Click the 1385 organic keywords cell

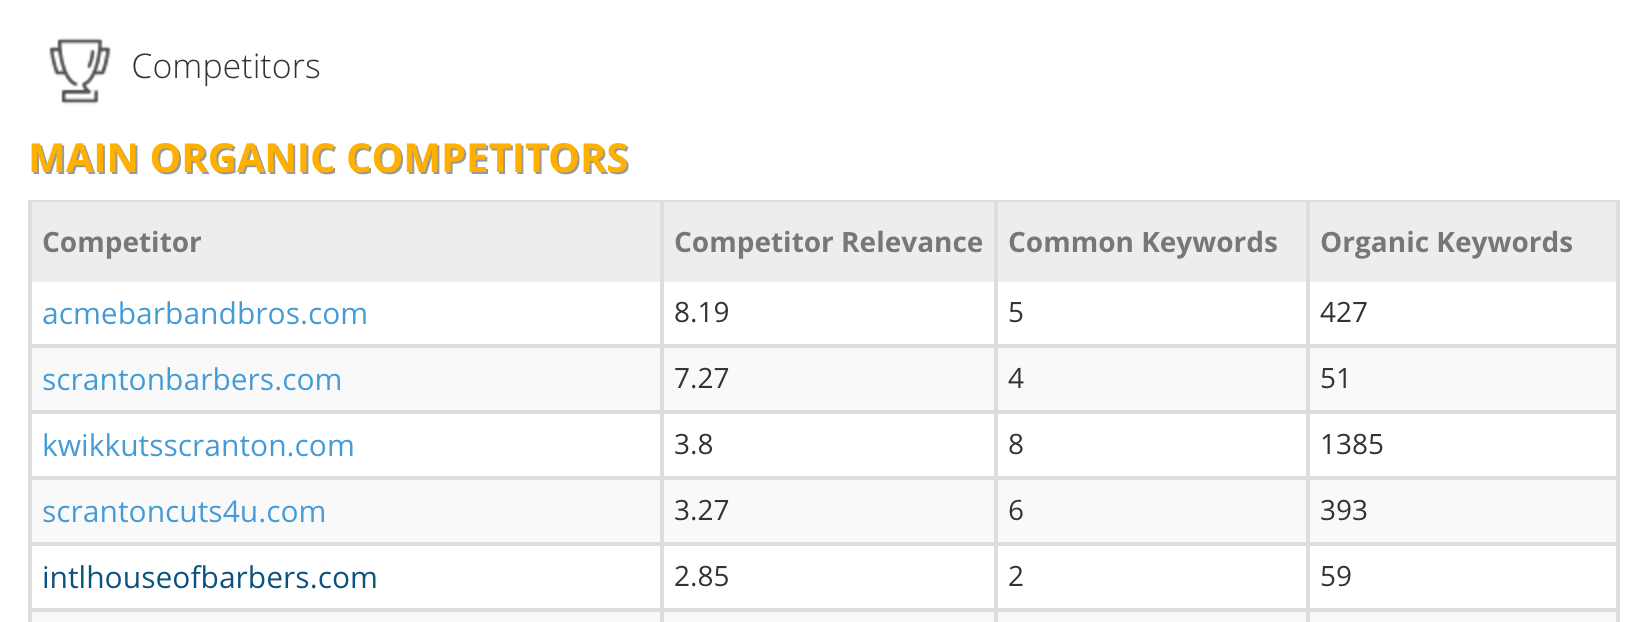point(1352,445)
